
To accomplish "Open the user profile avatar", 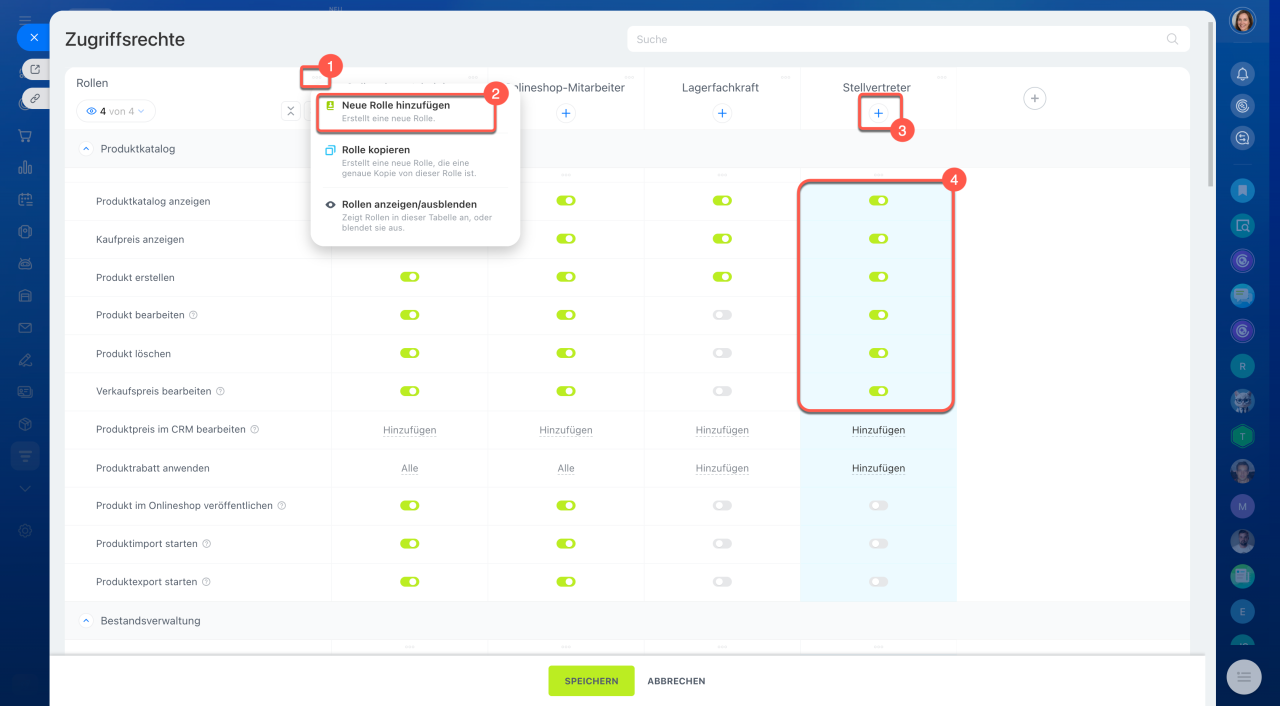I will 1242,21.
